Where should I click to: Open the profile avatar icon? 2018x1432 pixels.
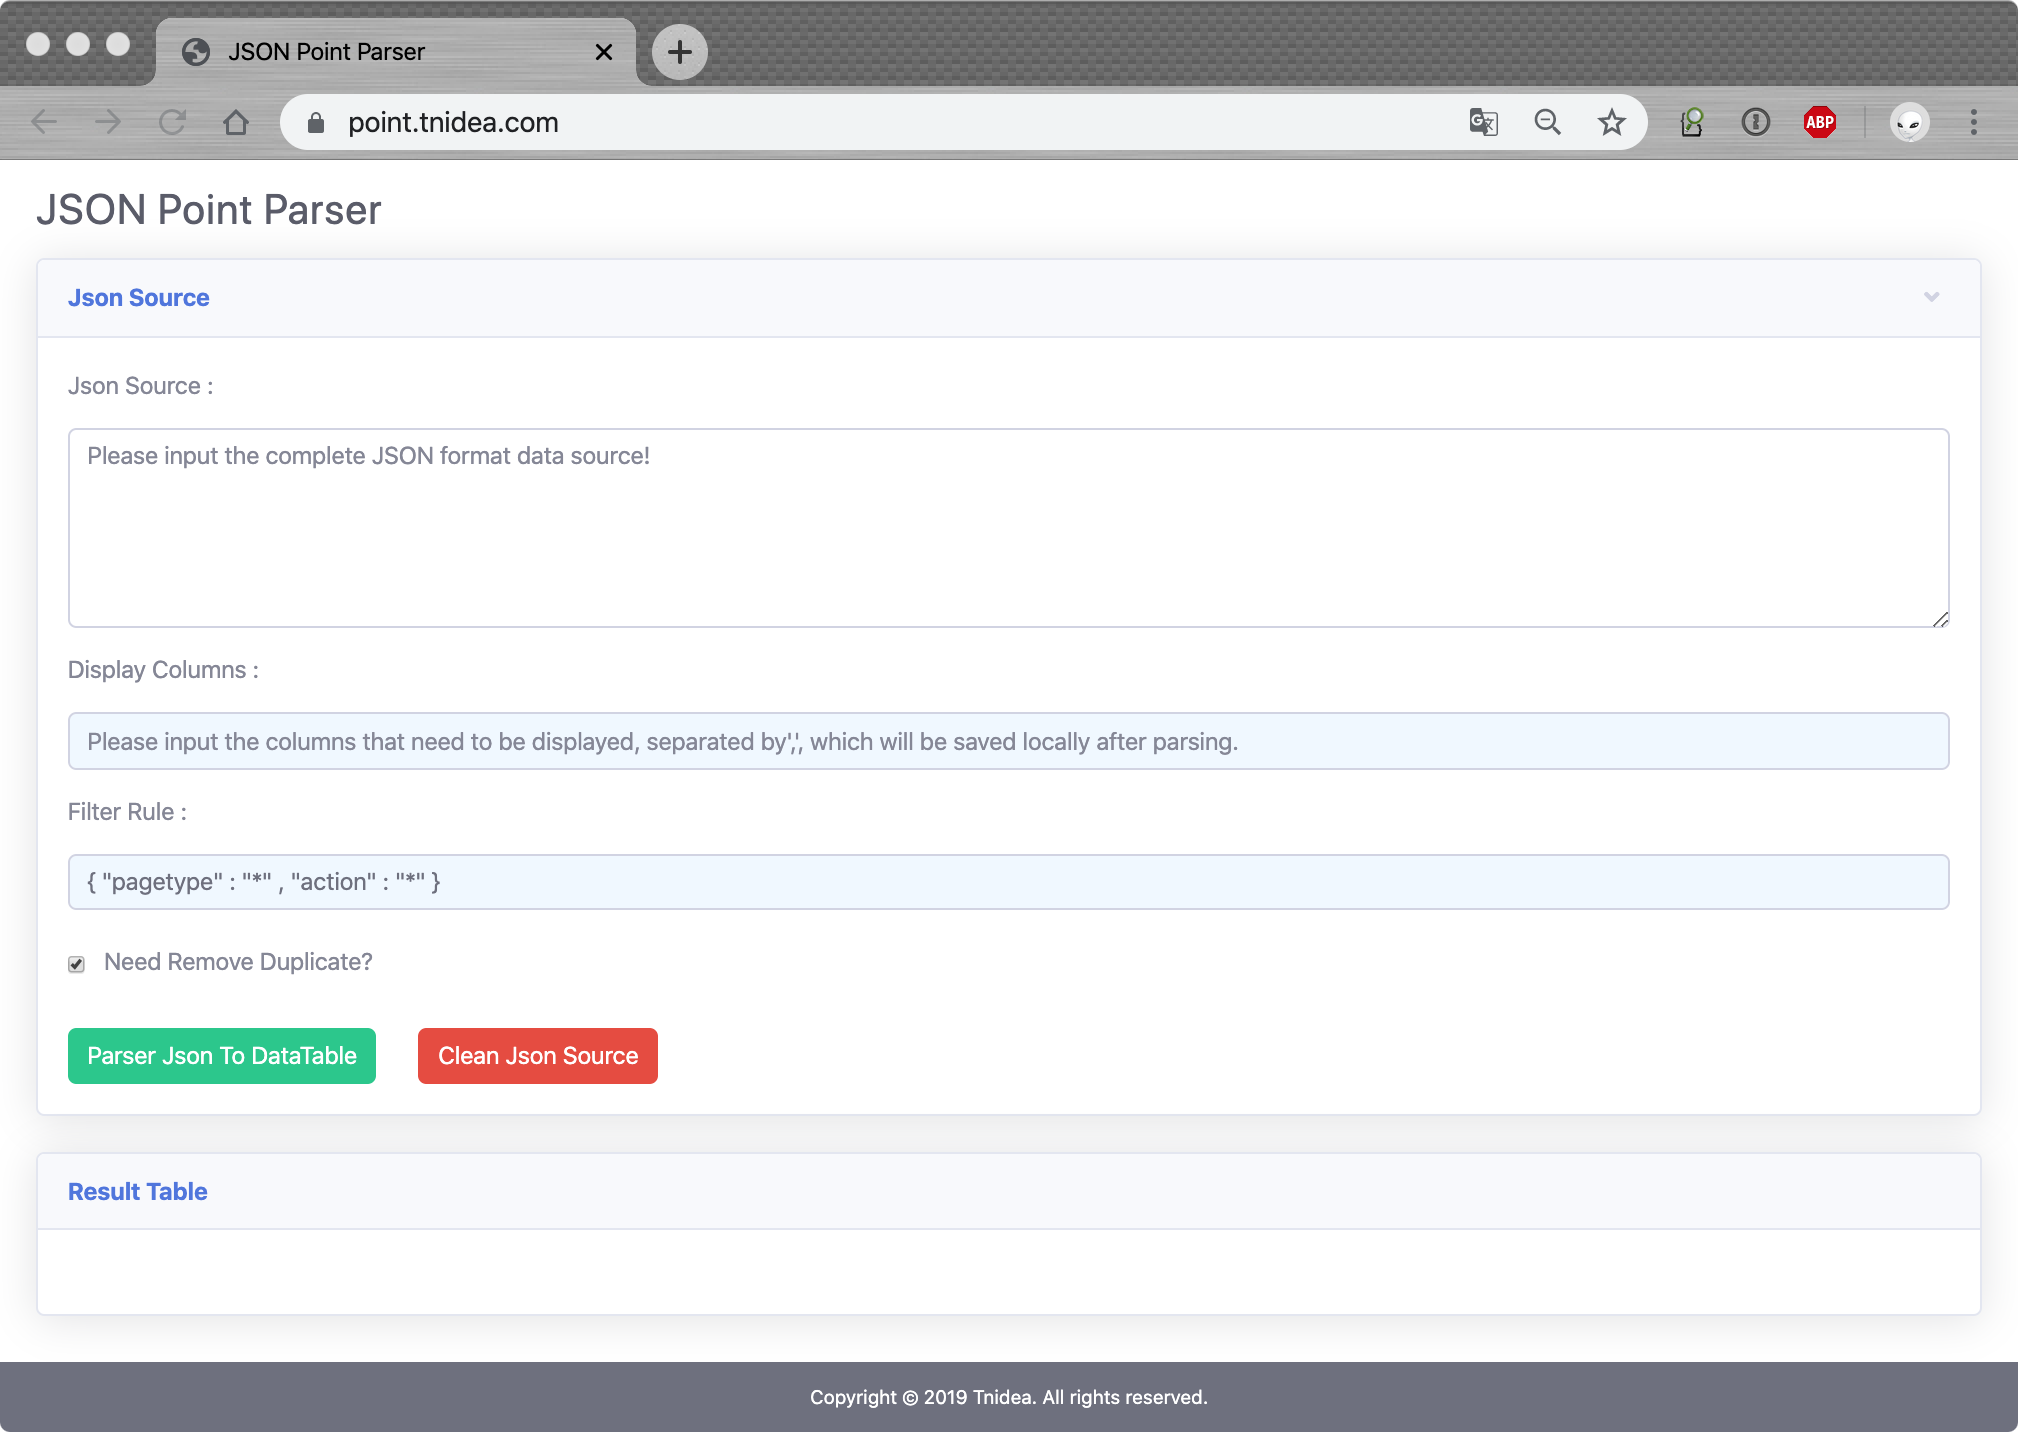pyautogui.click(x=1909, y=122)
